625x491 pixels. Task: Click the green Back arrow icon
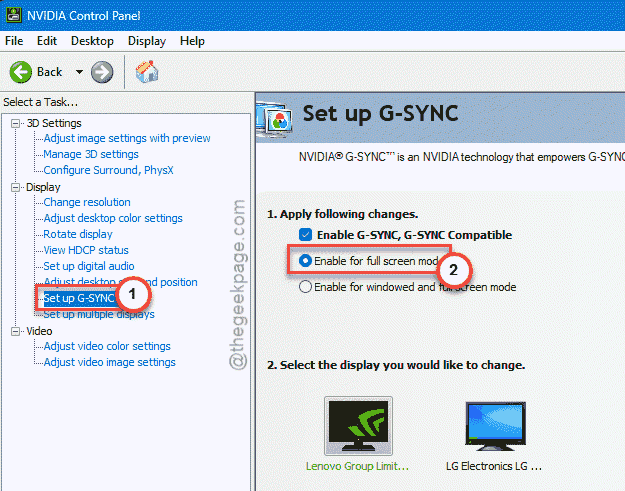21,72
